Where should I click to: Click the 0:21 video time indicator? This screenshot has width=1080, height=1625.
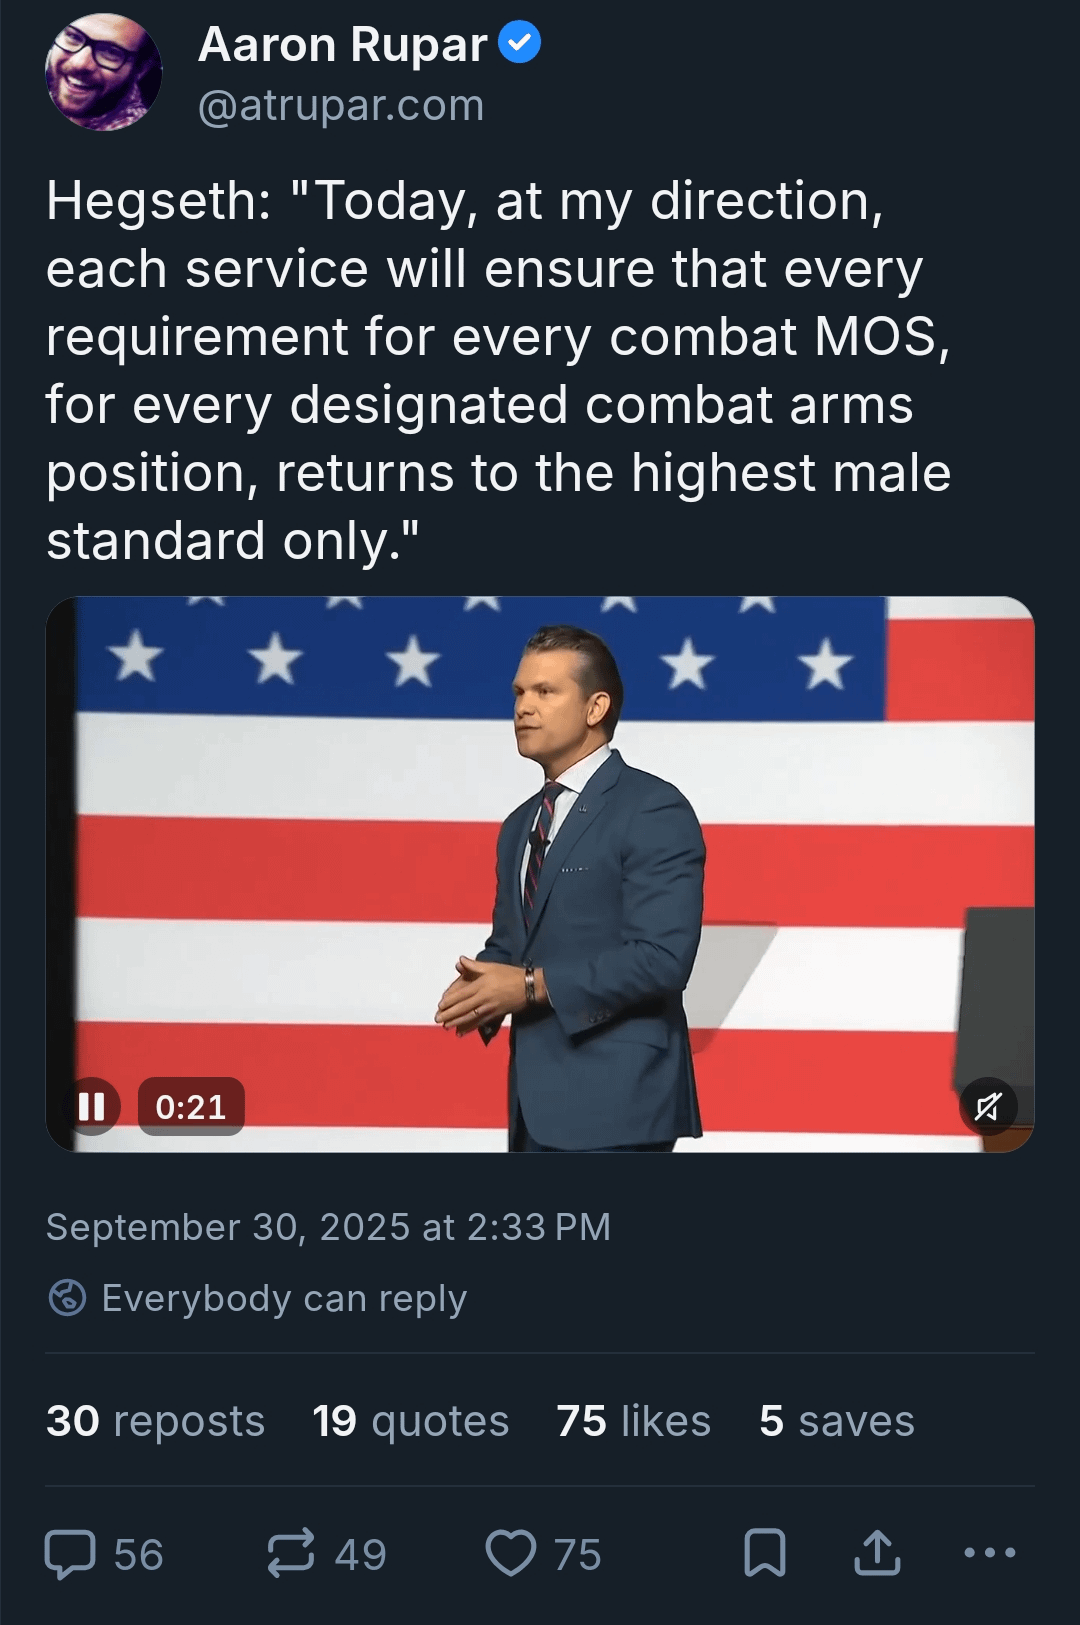(191, 1106)
